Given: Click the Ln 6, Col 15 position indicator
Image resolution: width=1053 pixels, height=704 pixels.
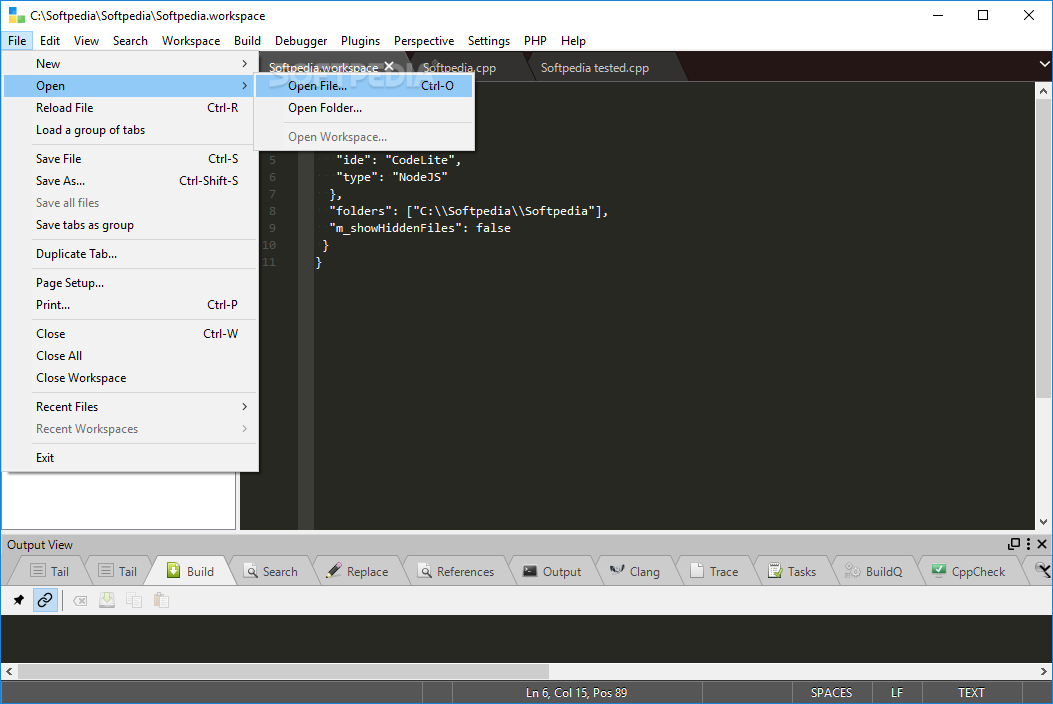Looking at the screenshot, I should [577, 693].
